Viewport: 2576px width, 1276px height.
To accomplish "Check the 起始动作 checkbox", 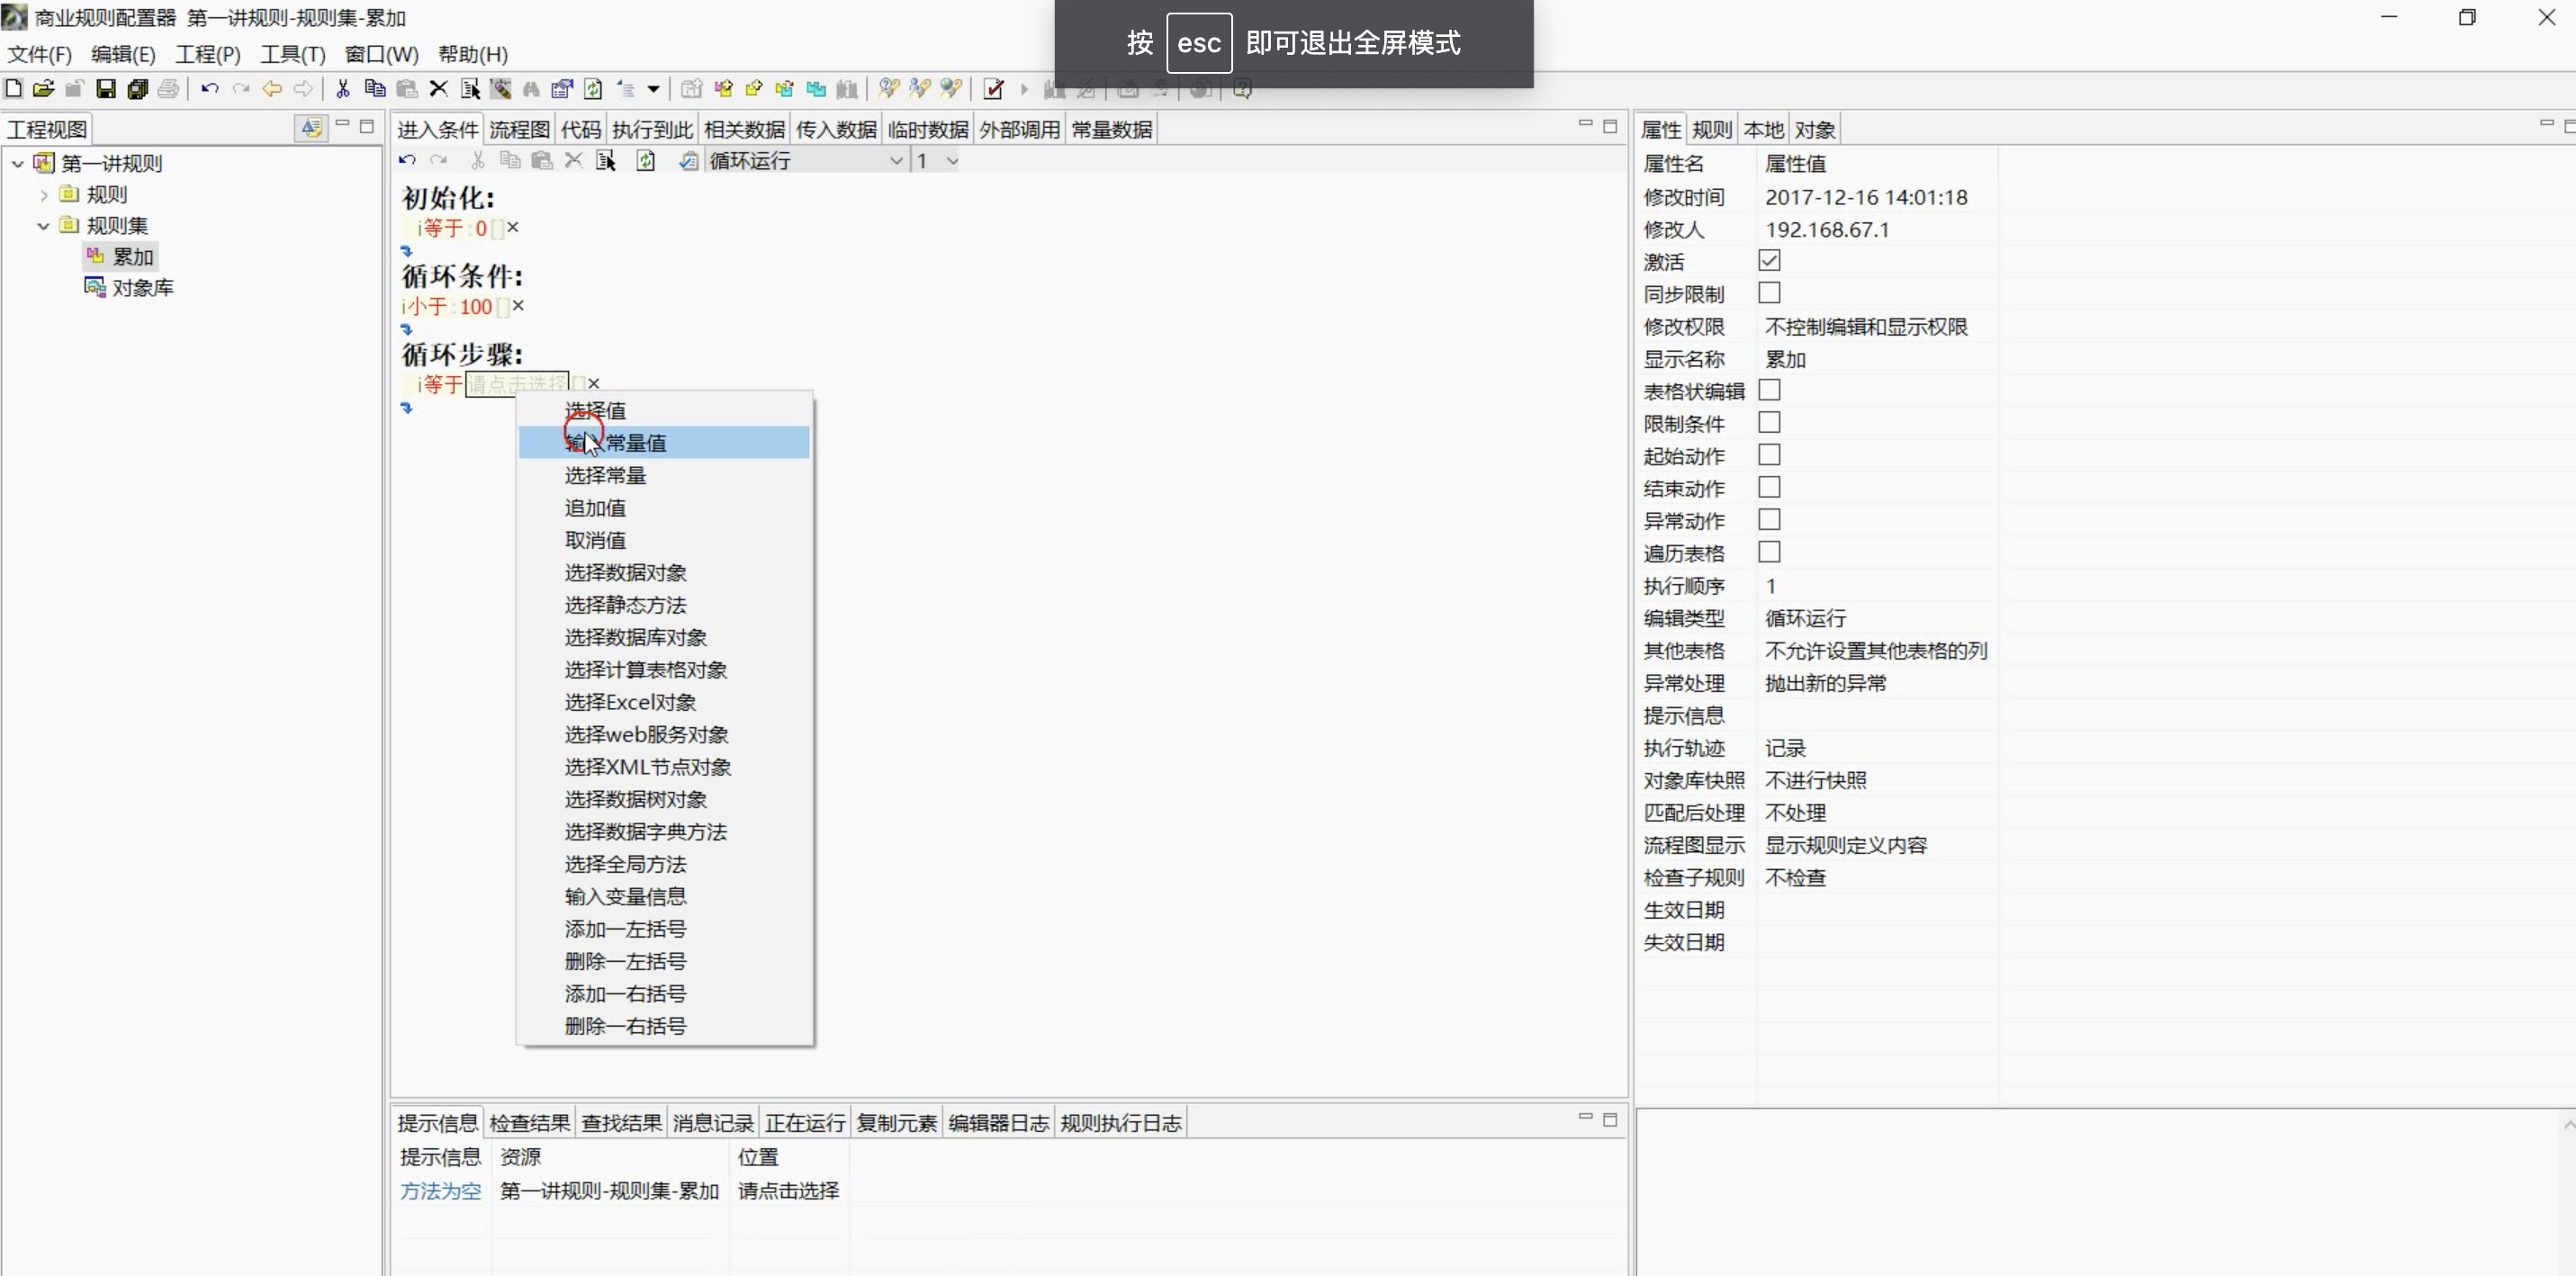I will point(1769,455).
